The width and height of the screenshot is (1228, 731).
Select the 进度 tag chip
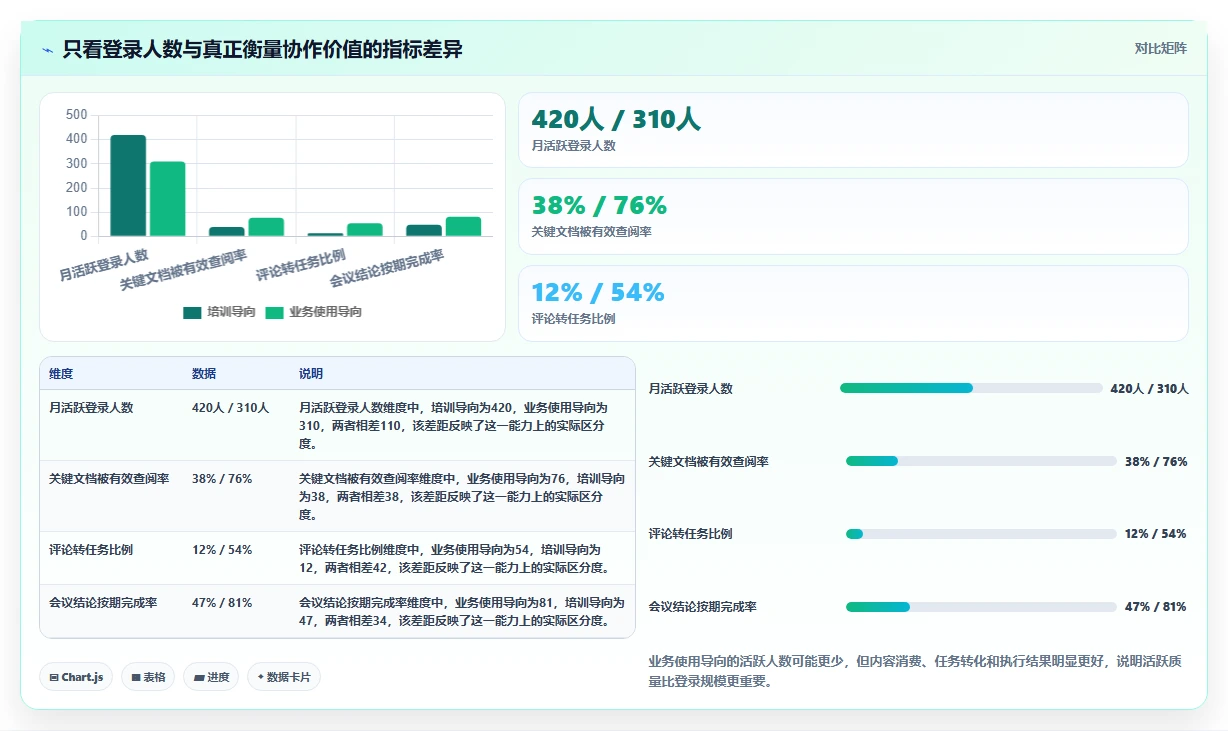(x=211, y=677)
